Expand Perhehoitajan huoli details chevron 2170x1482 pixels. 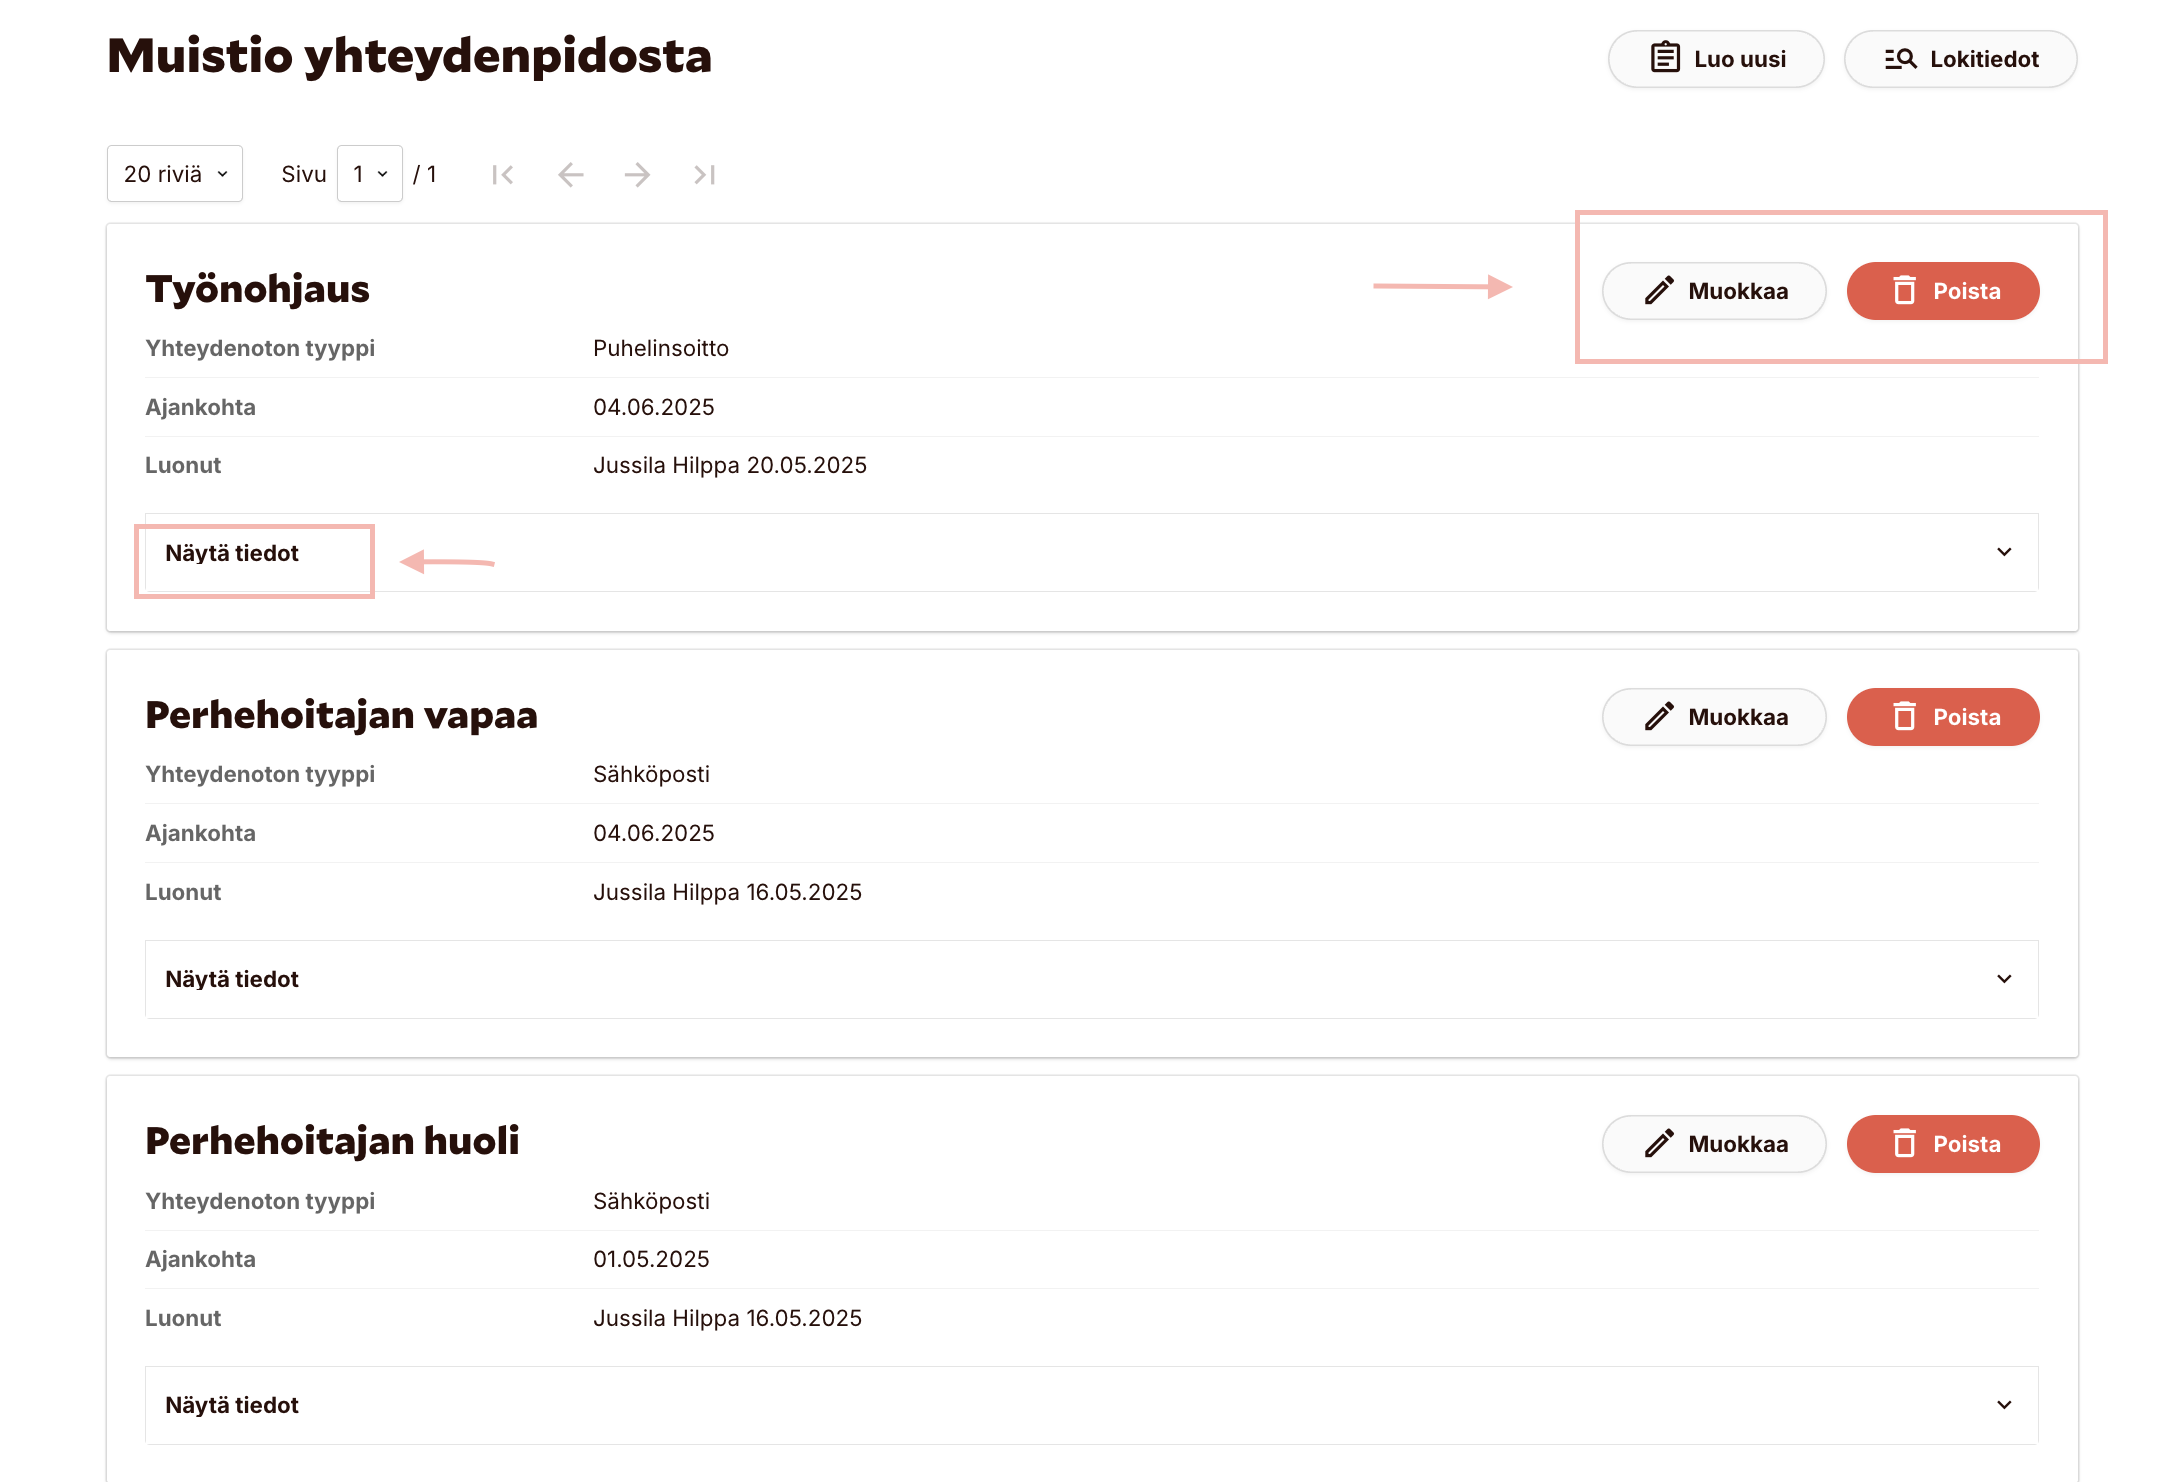(2004, 1405)
